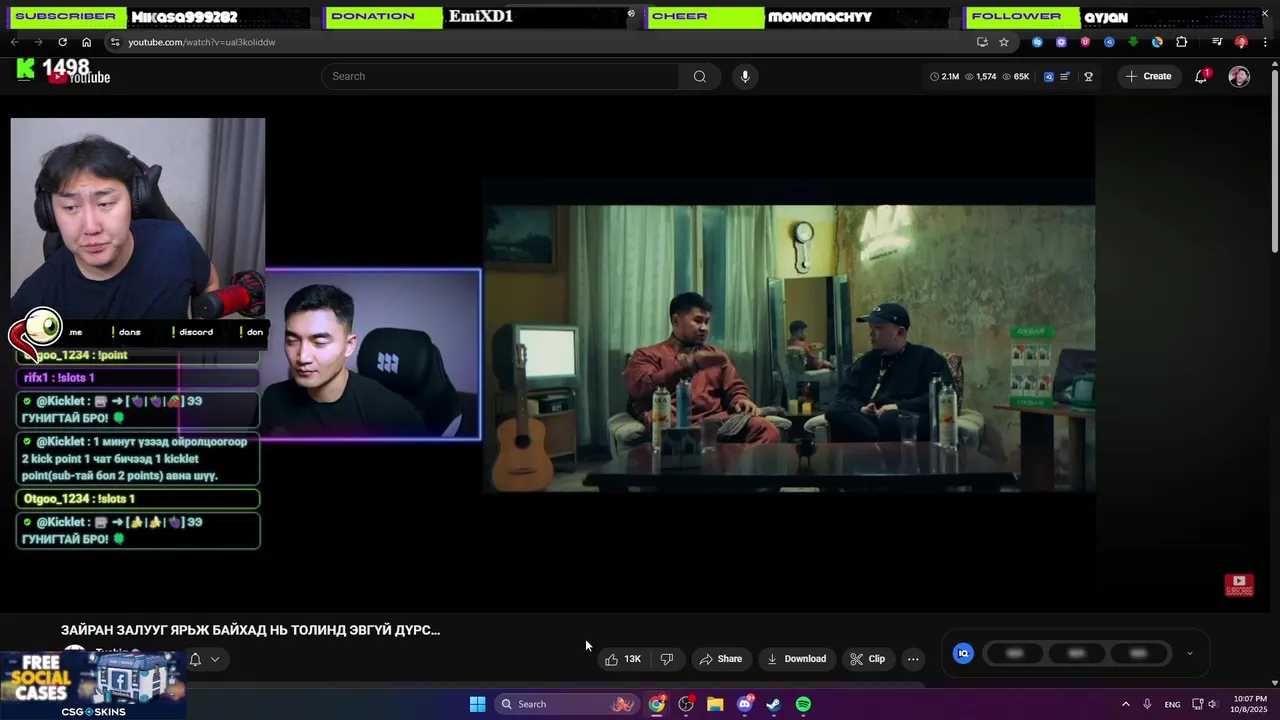Focus the YouTube search box
This screenshot has height=720, width=1280.
[500, 76]
